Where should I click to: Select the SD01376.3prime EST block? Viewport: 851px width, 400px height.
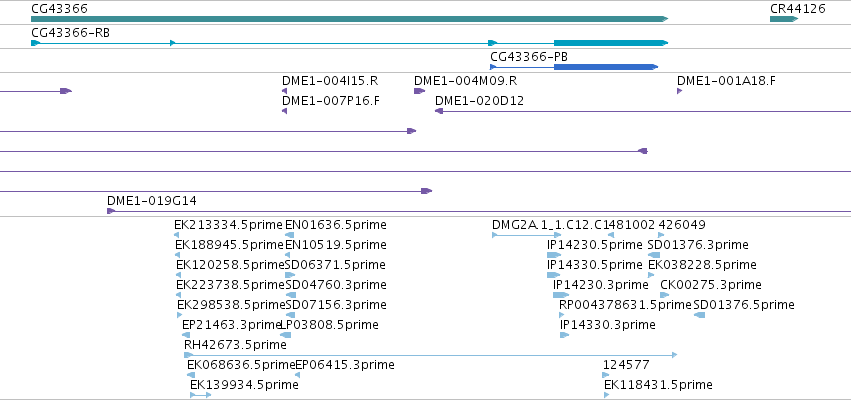[x=654, y=255]
